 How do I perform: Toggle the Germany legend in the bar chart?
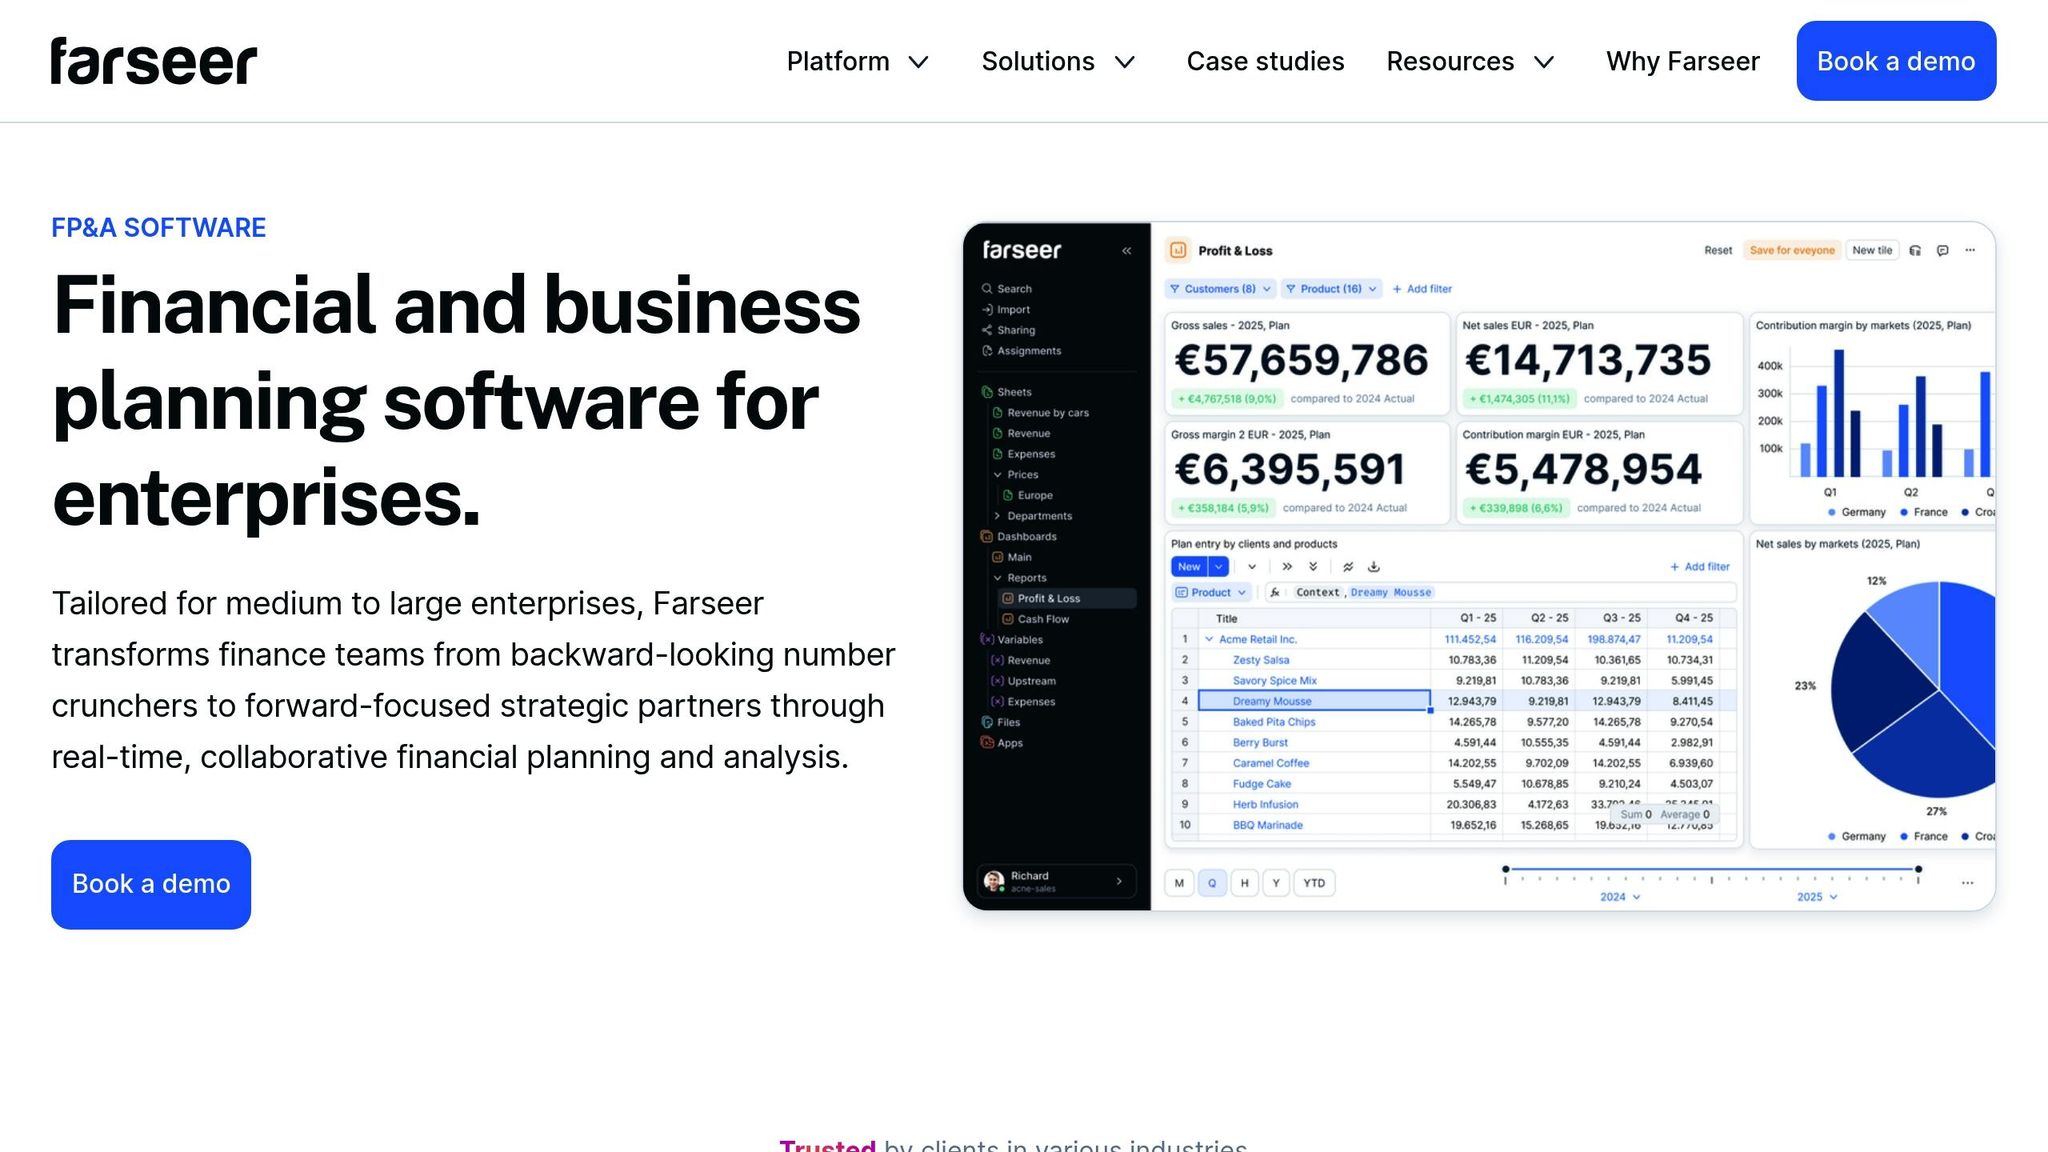tap(1856, 512)
